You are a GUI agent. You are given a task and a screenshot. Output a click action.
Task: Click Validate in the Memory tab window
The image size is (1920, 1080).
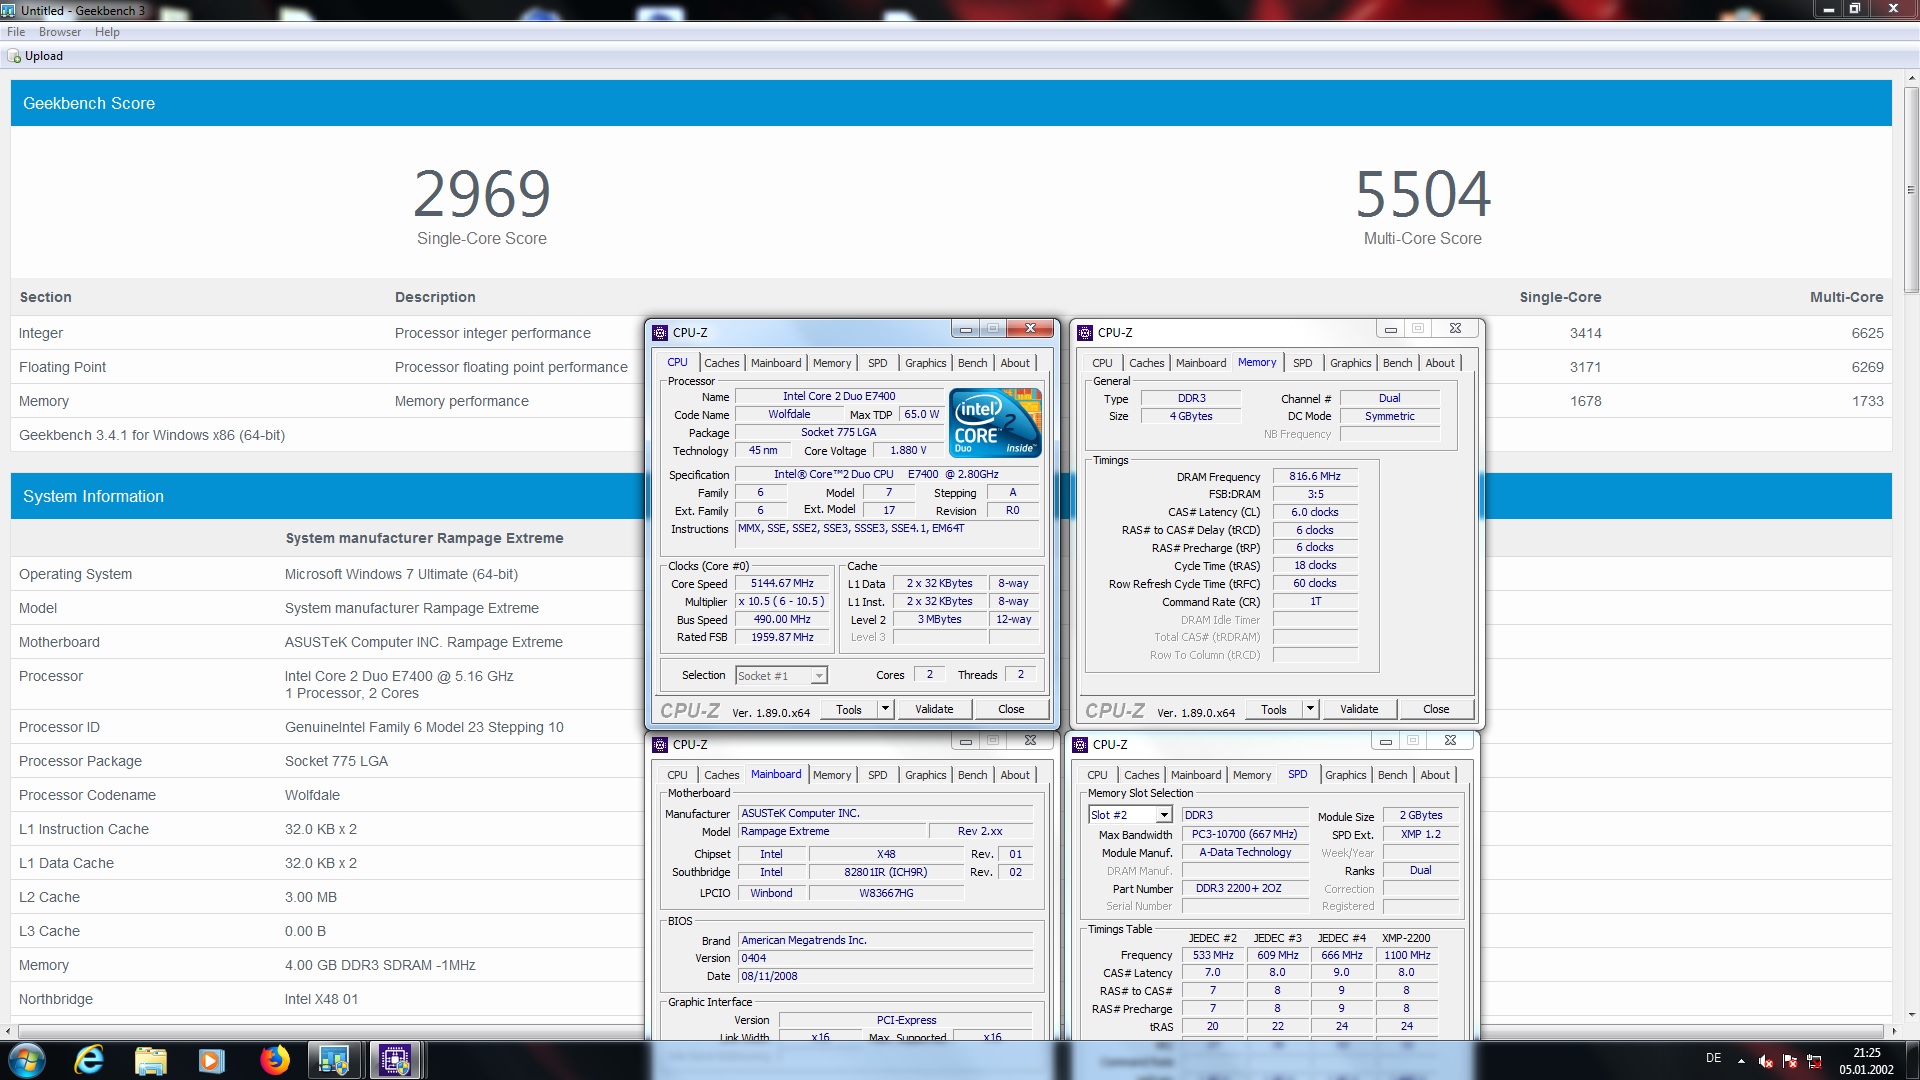(x=1359, y=710)
